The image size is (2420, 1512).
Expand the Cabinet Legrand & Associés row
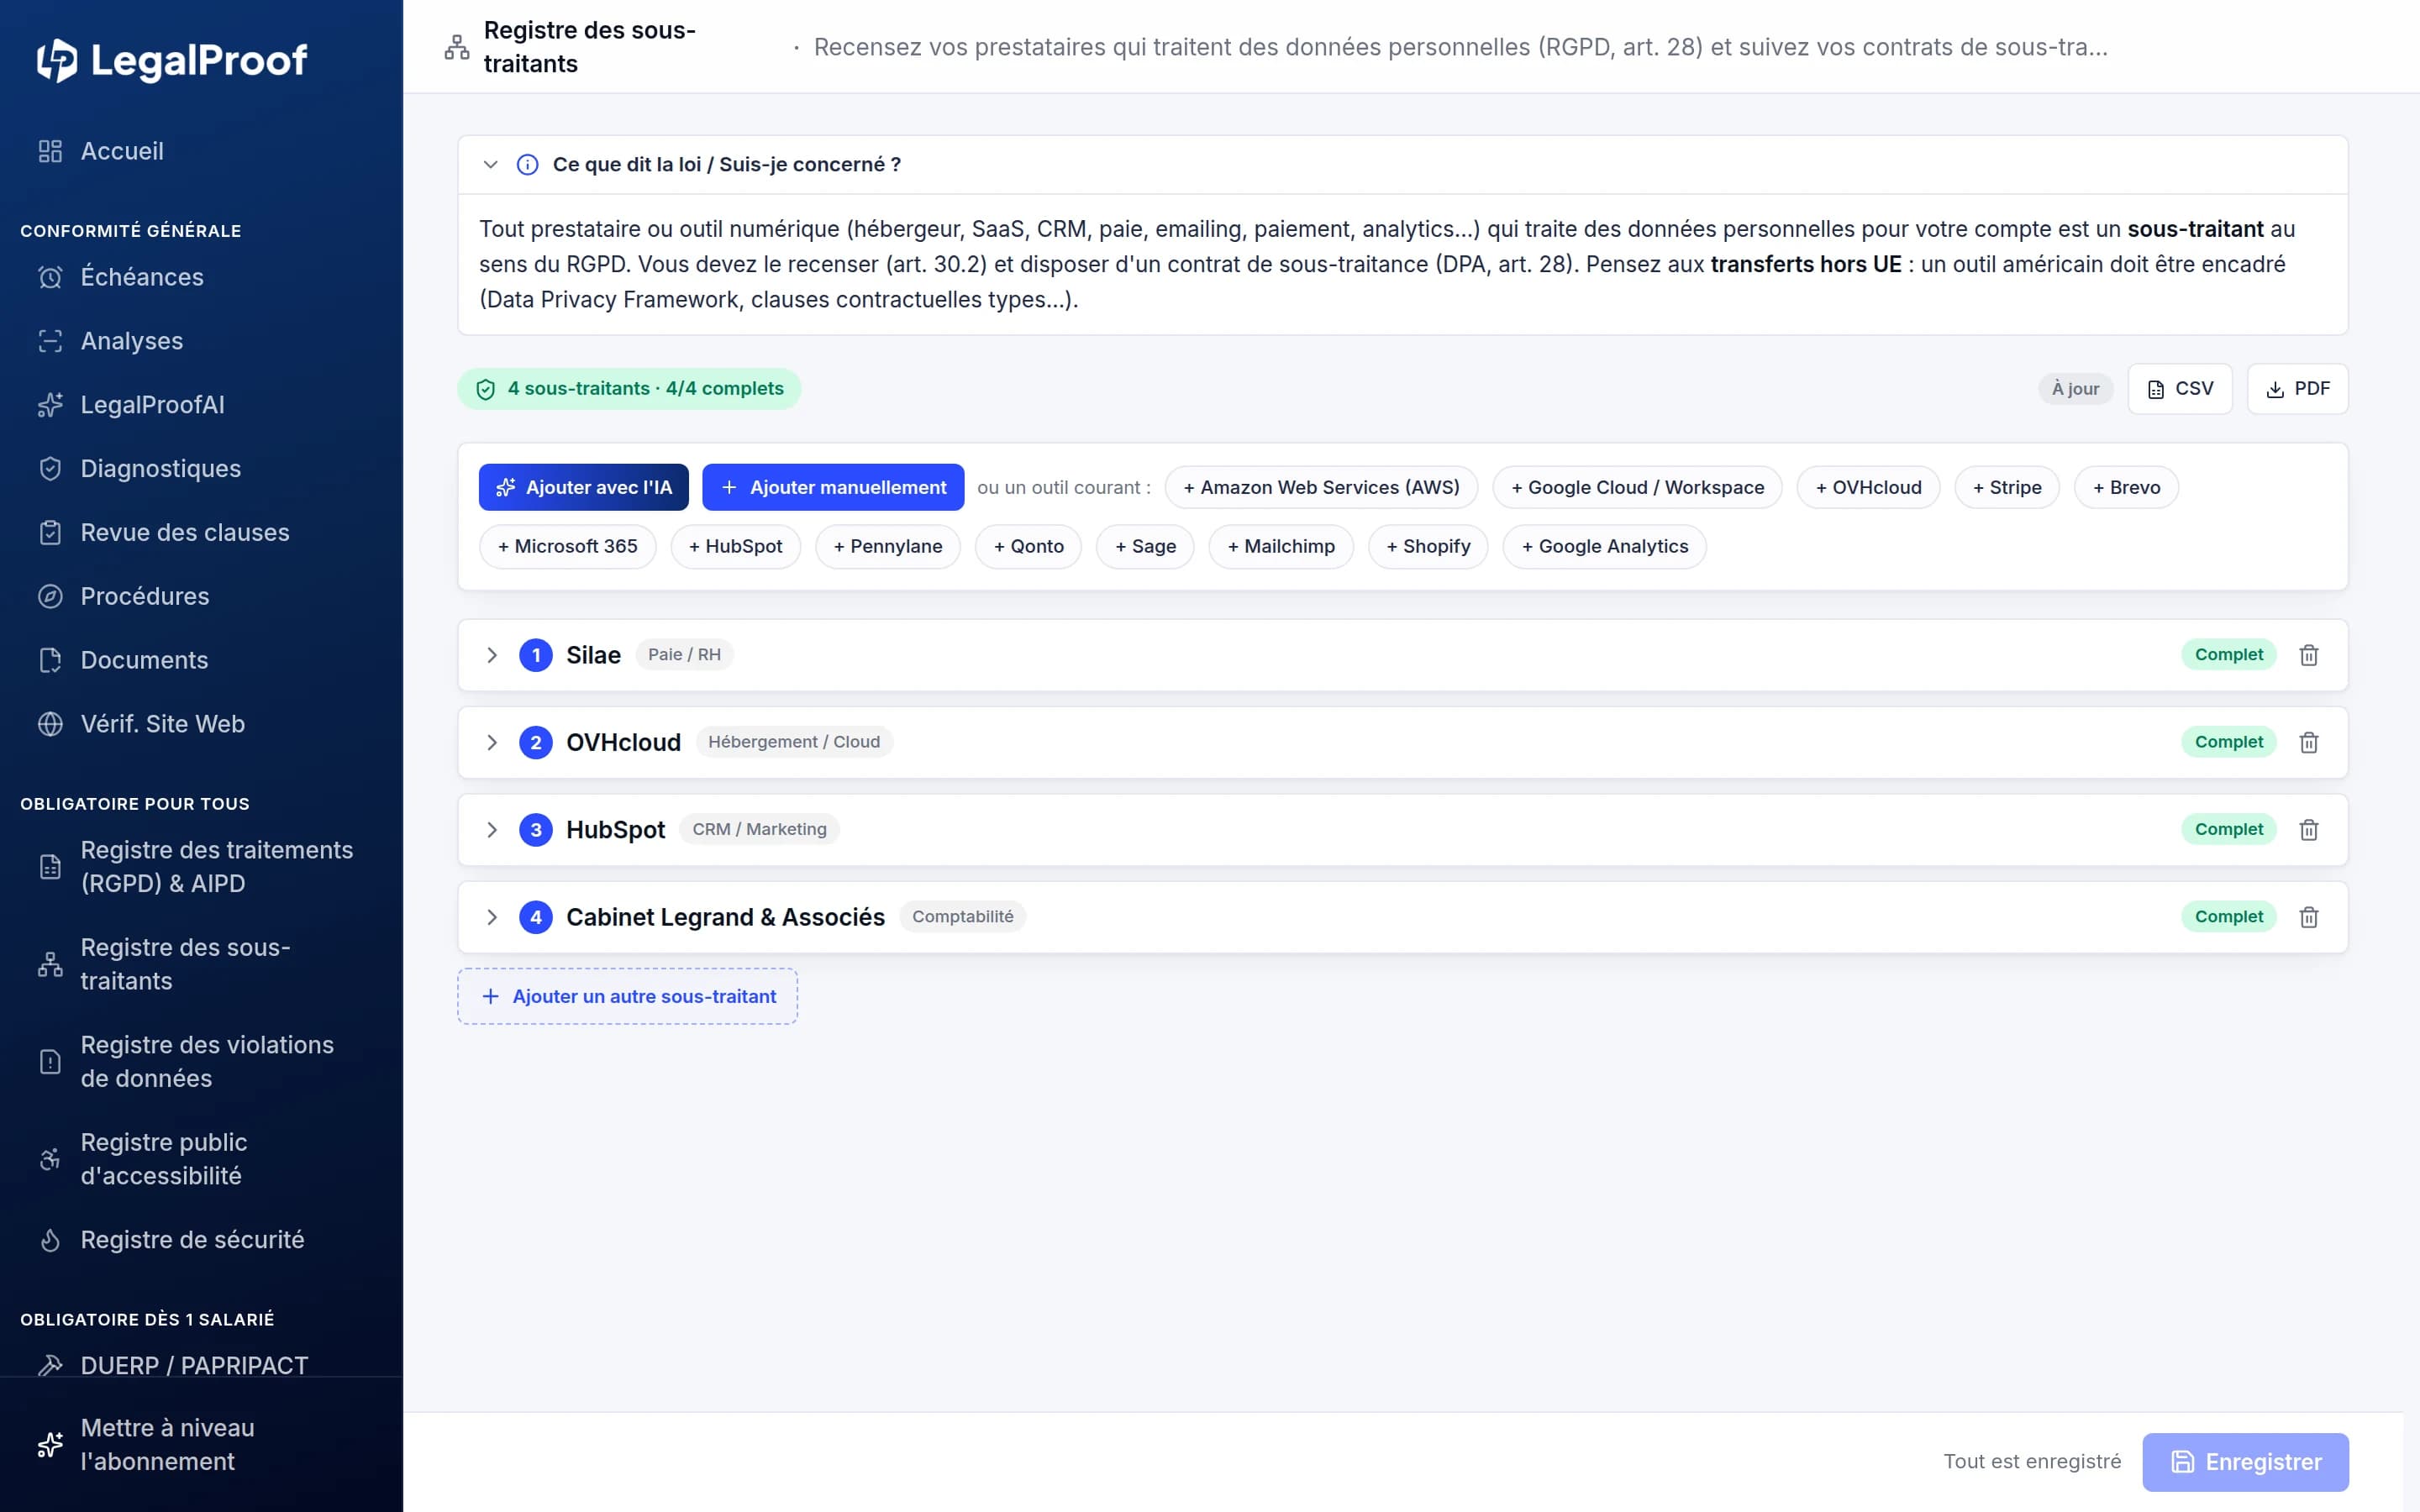click(x=492, y=917)
